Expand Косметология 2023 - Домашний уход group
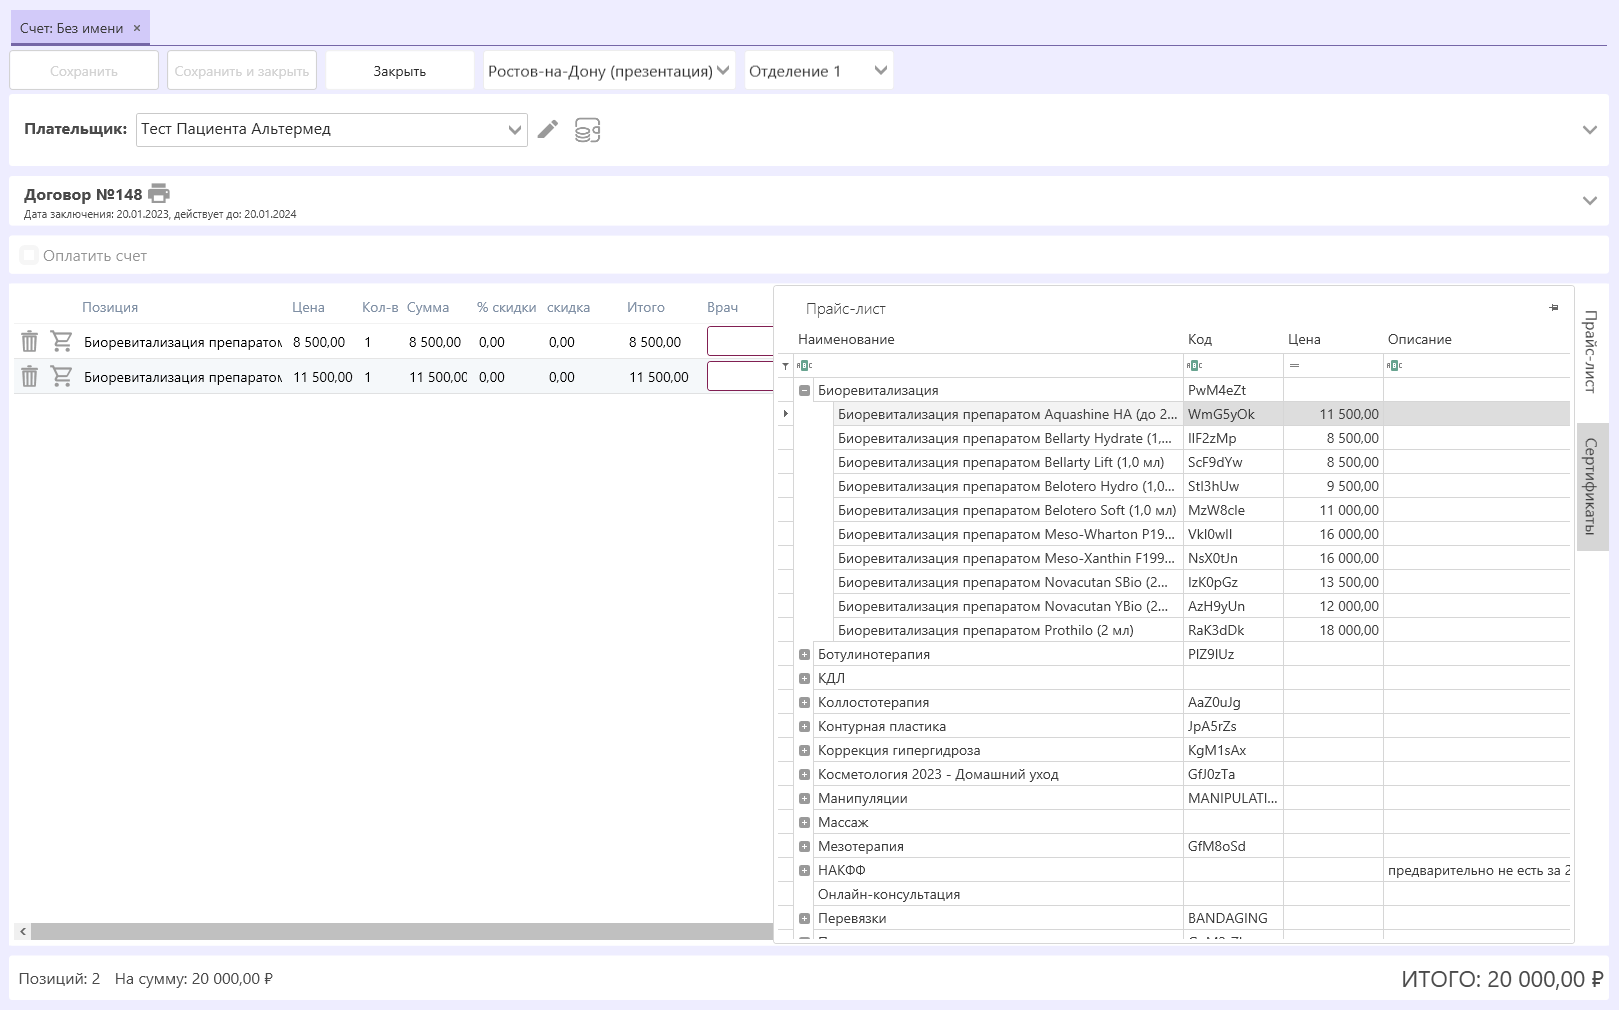The width and height of the screenshot is (1619, 1010). coord(804,774)
